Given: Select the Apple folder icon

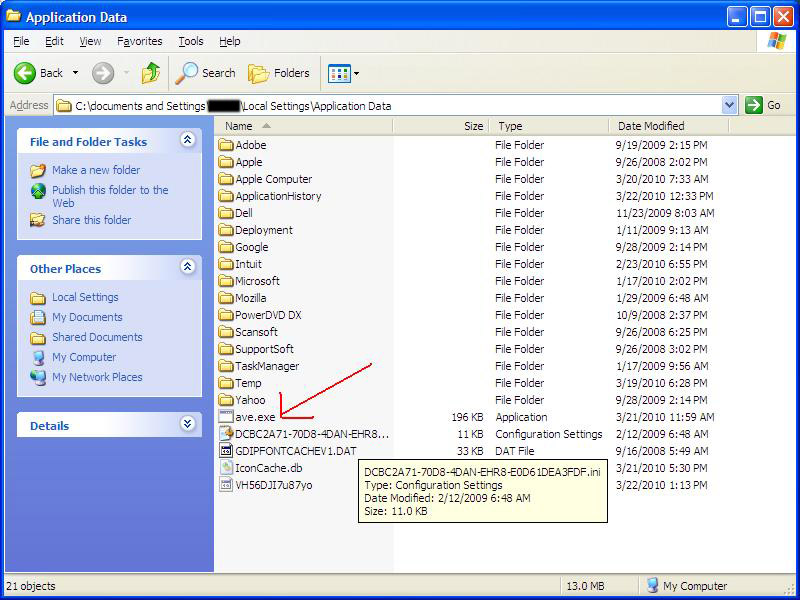Looking at the screenshot, I should (226, 162).
